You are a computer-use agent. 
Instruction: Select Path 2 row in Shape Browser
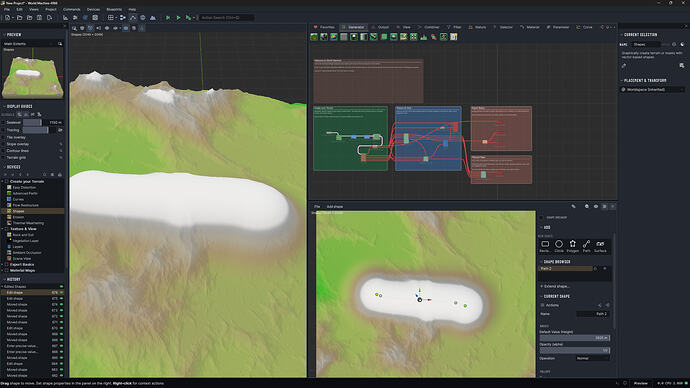point(566,268)
